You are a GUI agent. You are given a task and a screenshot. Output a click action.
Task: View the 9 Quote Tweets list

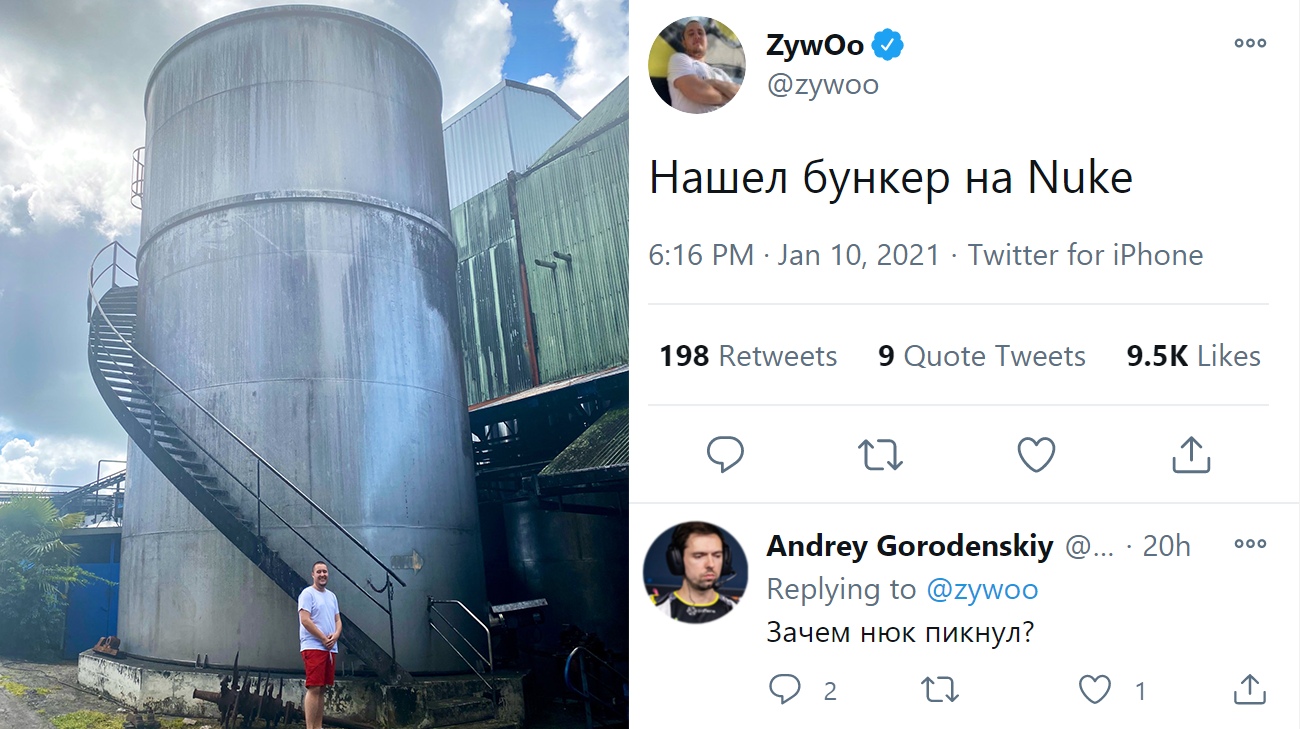pos(982,356)
